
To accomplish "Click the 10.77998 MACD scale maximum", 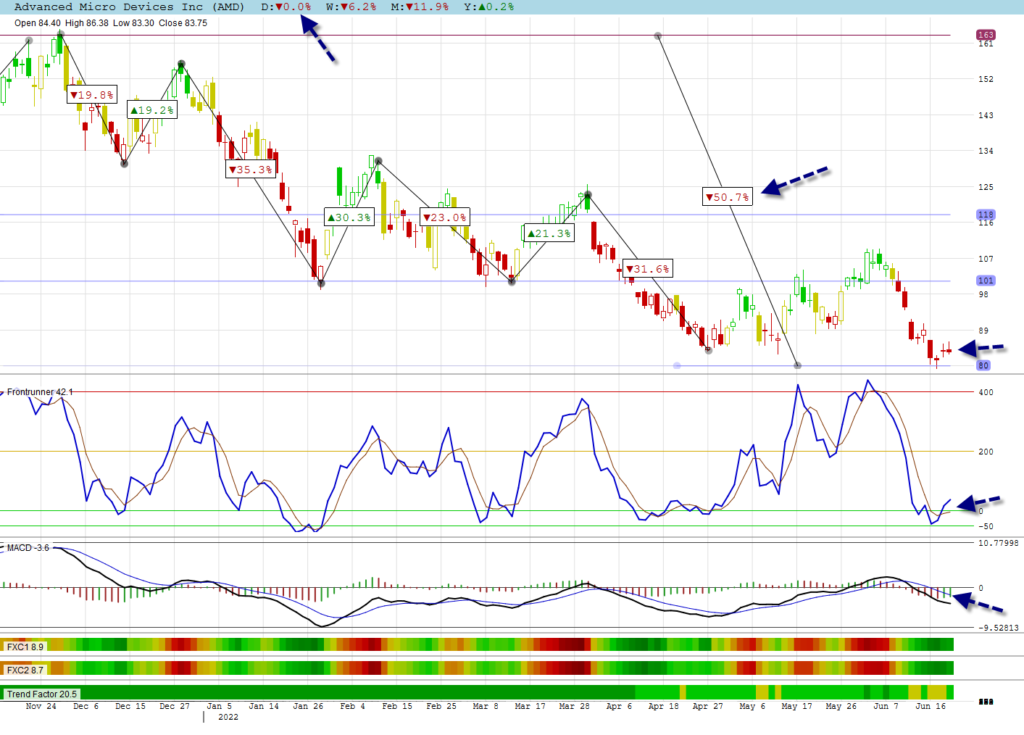I will point(998,543).
